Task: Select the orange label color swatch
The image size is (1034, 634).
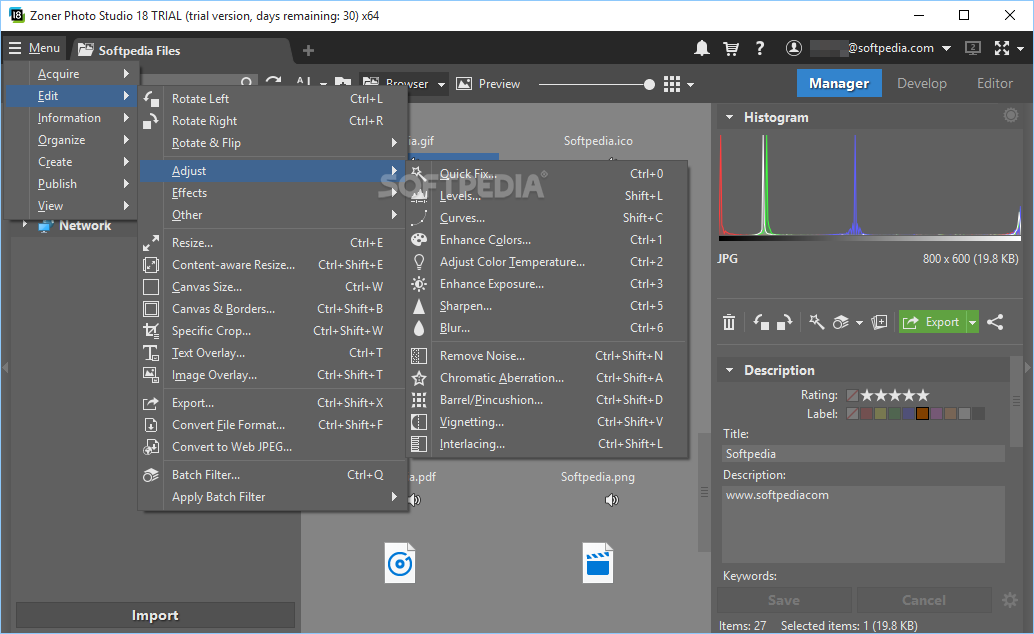Action: [x=922, y=414]
